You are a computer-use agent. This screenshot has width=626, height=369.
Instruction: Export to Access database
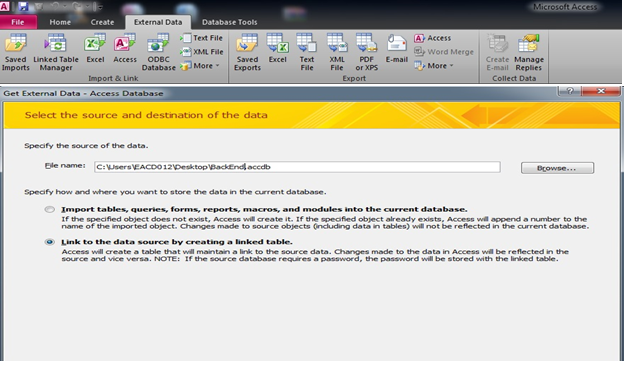433,38
